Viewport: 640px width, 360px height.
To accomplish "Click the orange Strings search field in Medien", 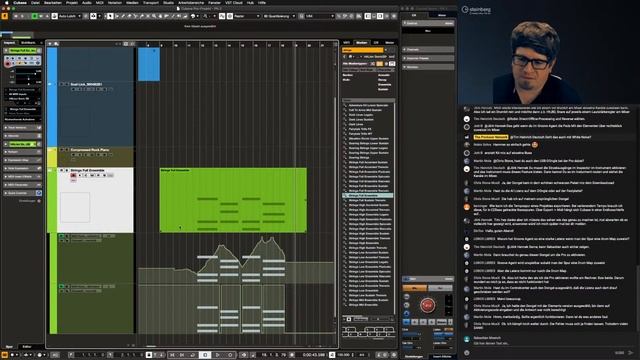I will (362, 50).
